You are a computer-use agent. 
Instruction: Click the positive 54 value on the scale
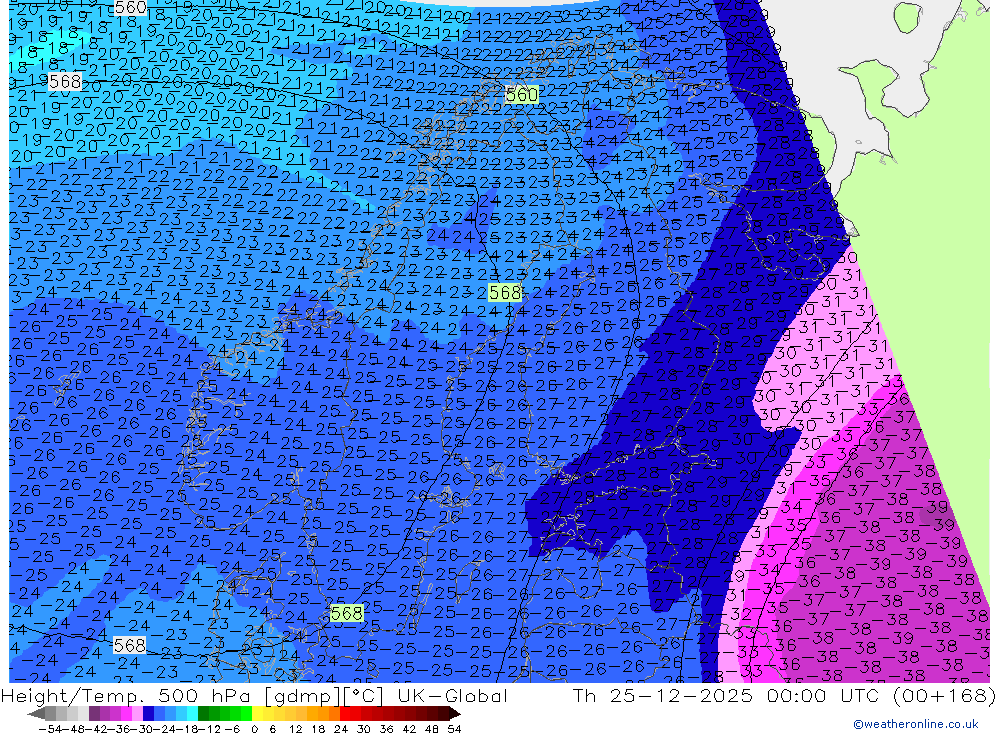(x=454, y=729)
